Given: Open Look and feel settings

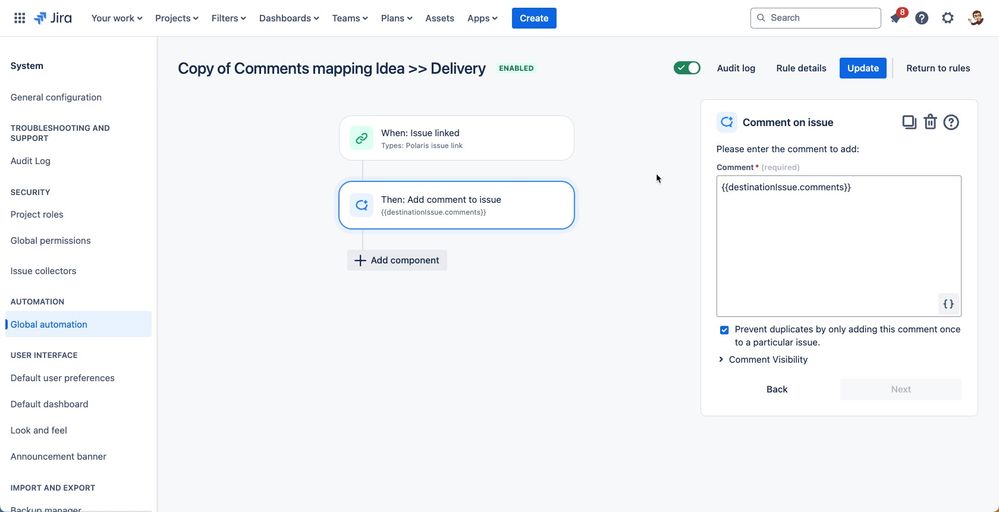Looking at the screenshot, I should 39,430.
